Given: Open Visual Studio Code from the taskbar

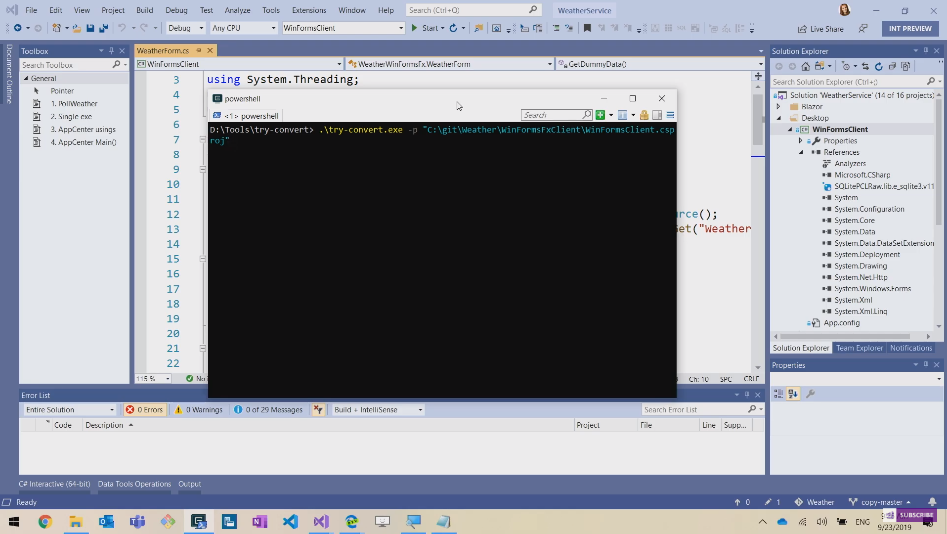Looking at the screenshot, I should click(x=290, y=522).
